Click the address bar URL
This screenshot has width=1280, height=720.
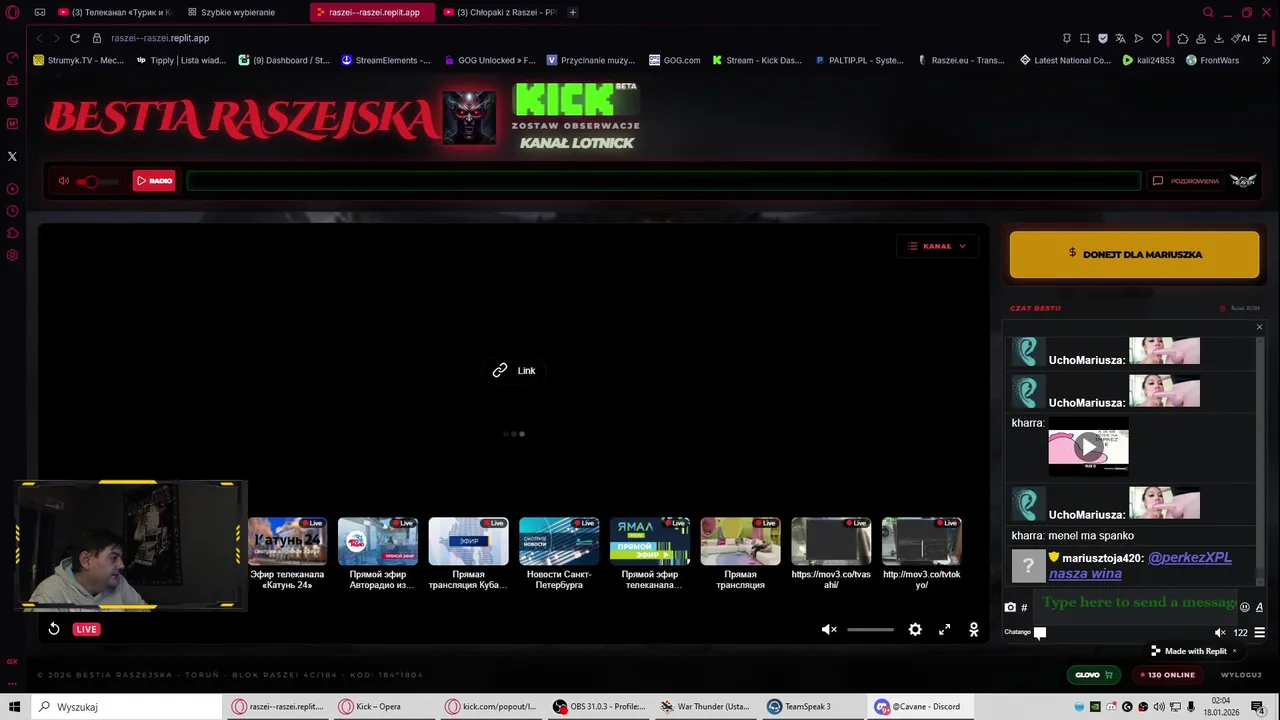160,38
